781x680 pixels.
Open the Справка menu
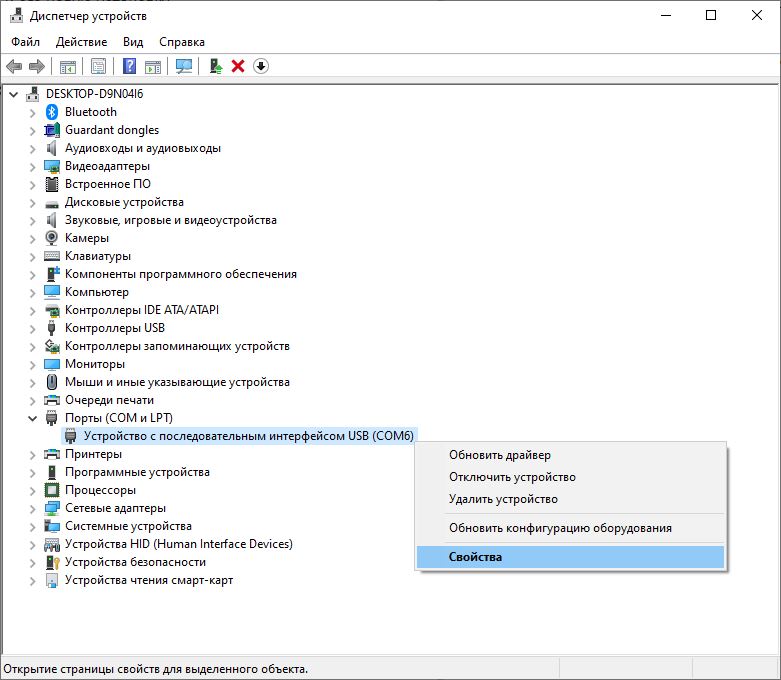coord(182,42)
